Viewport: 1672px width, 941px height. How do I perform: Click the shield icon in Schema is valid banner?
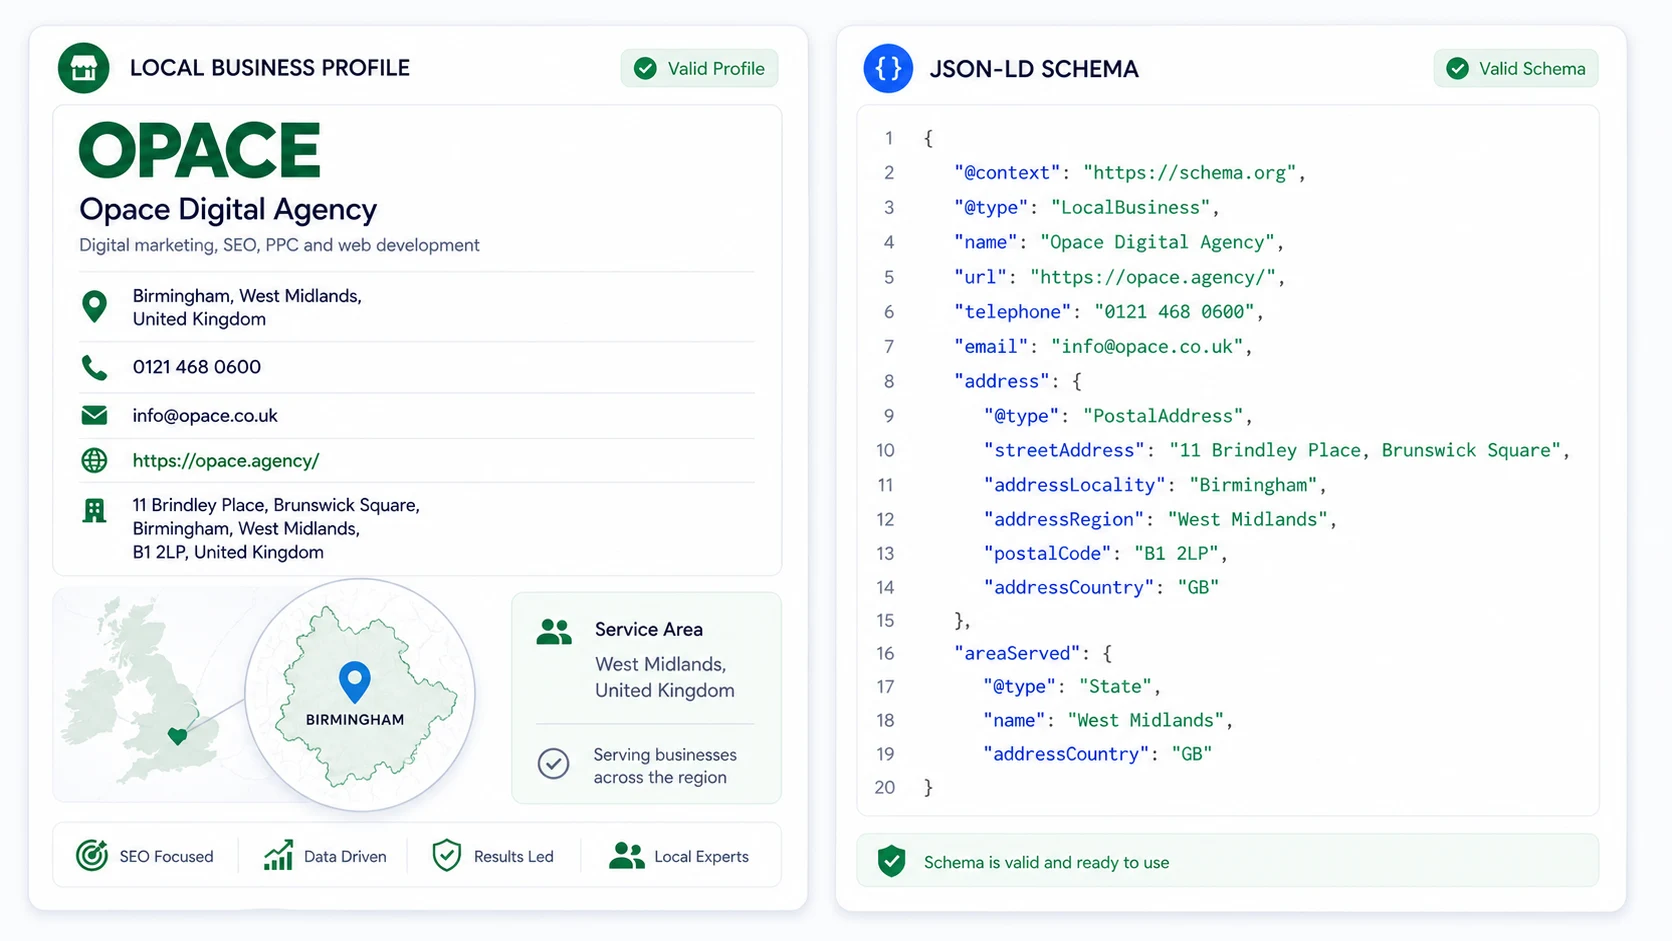[891, 861]
